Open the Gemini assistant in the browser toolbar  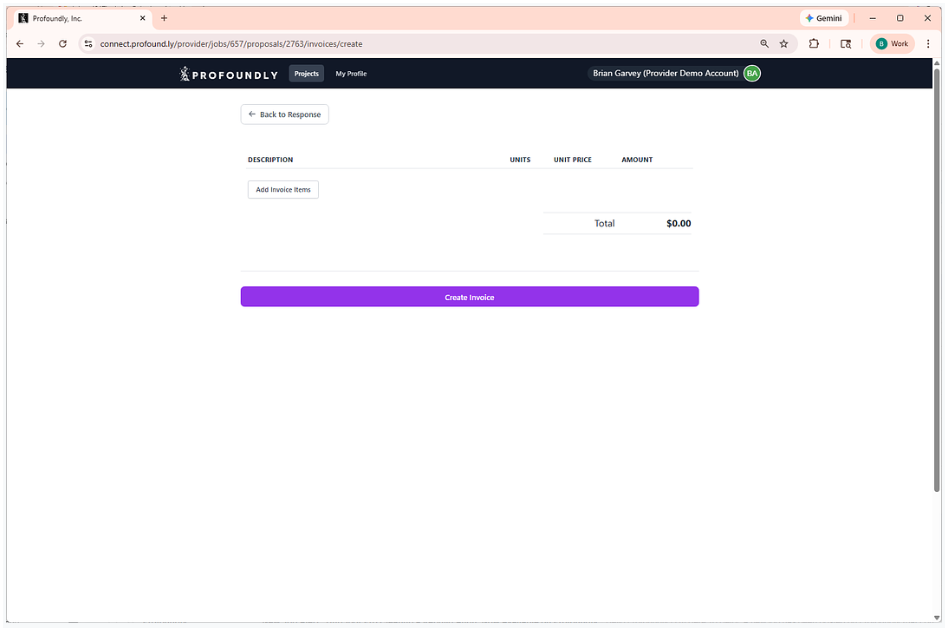[x=822, y=18]
